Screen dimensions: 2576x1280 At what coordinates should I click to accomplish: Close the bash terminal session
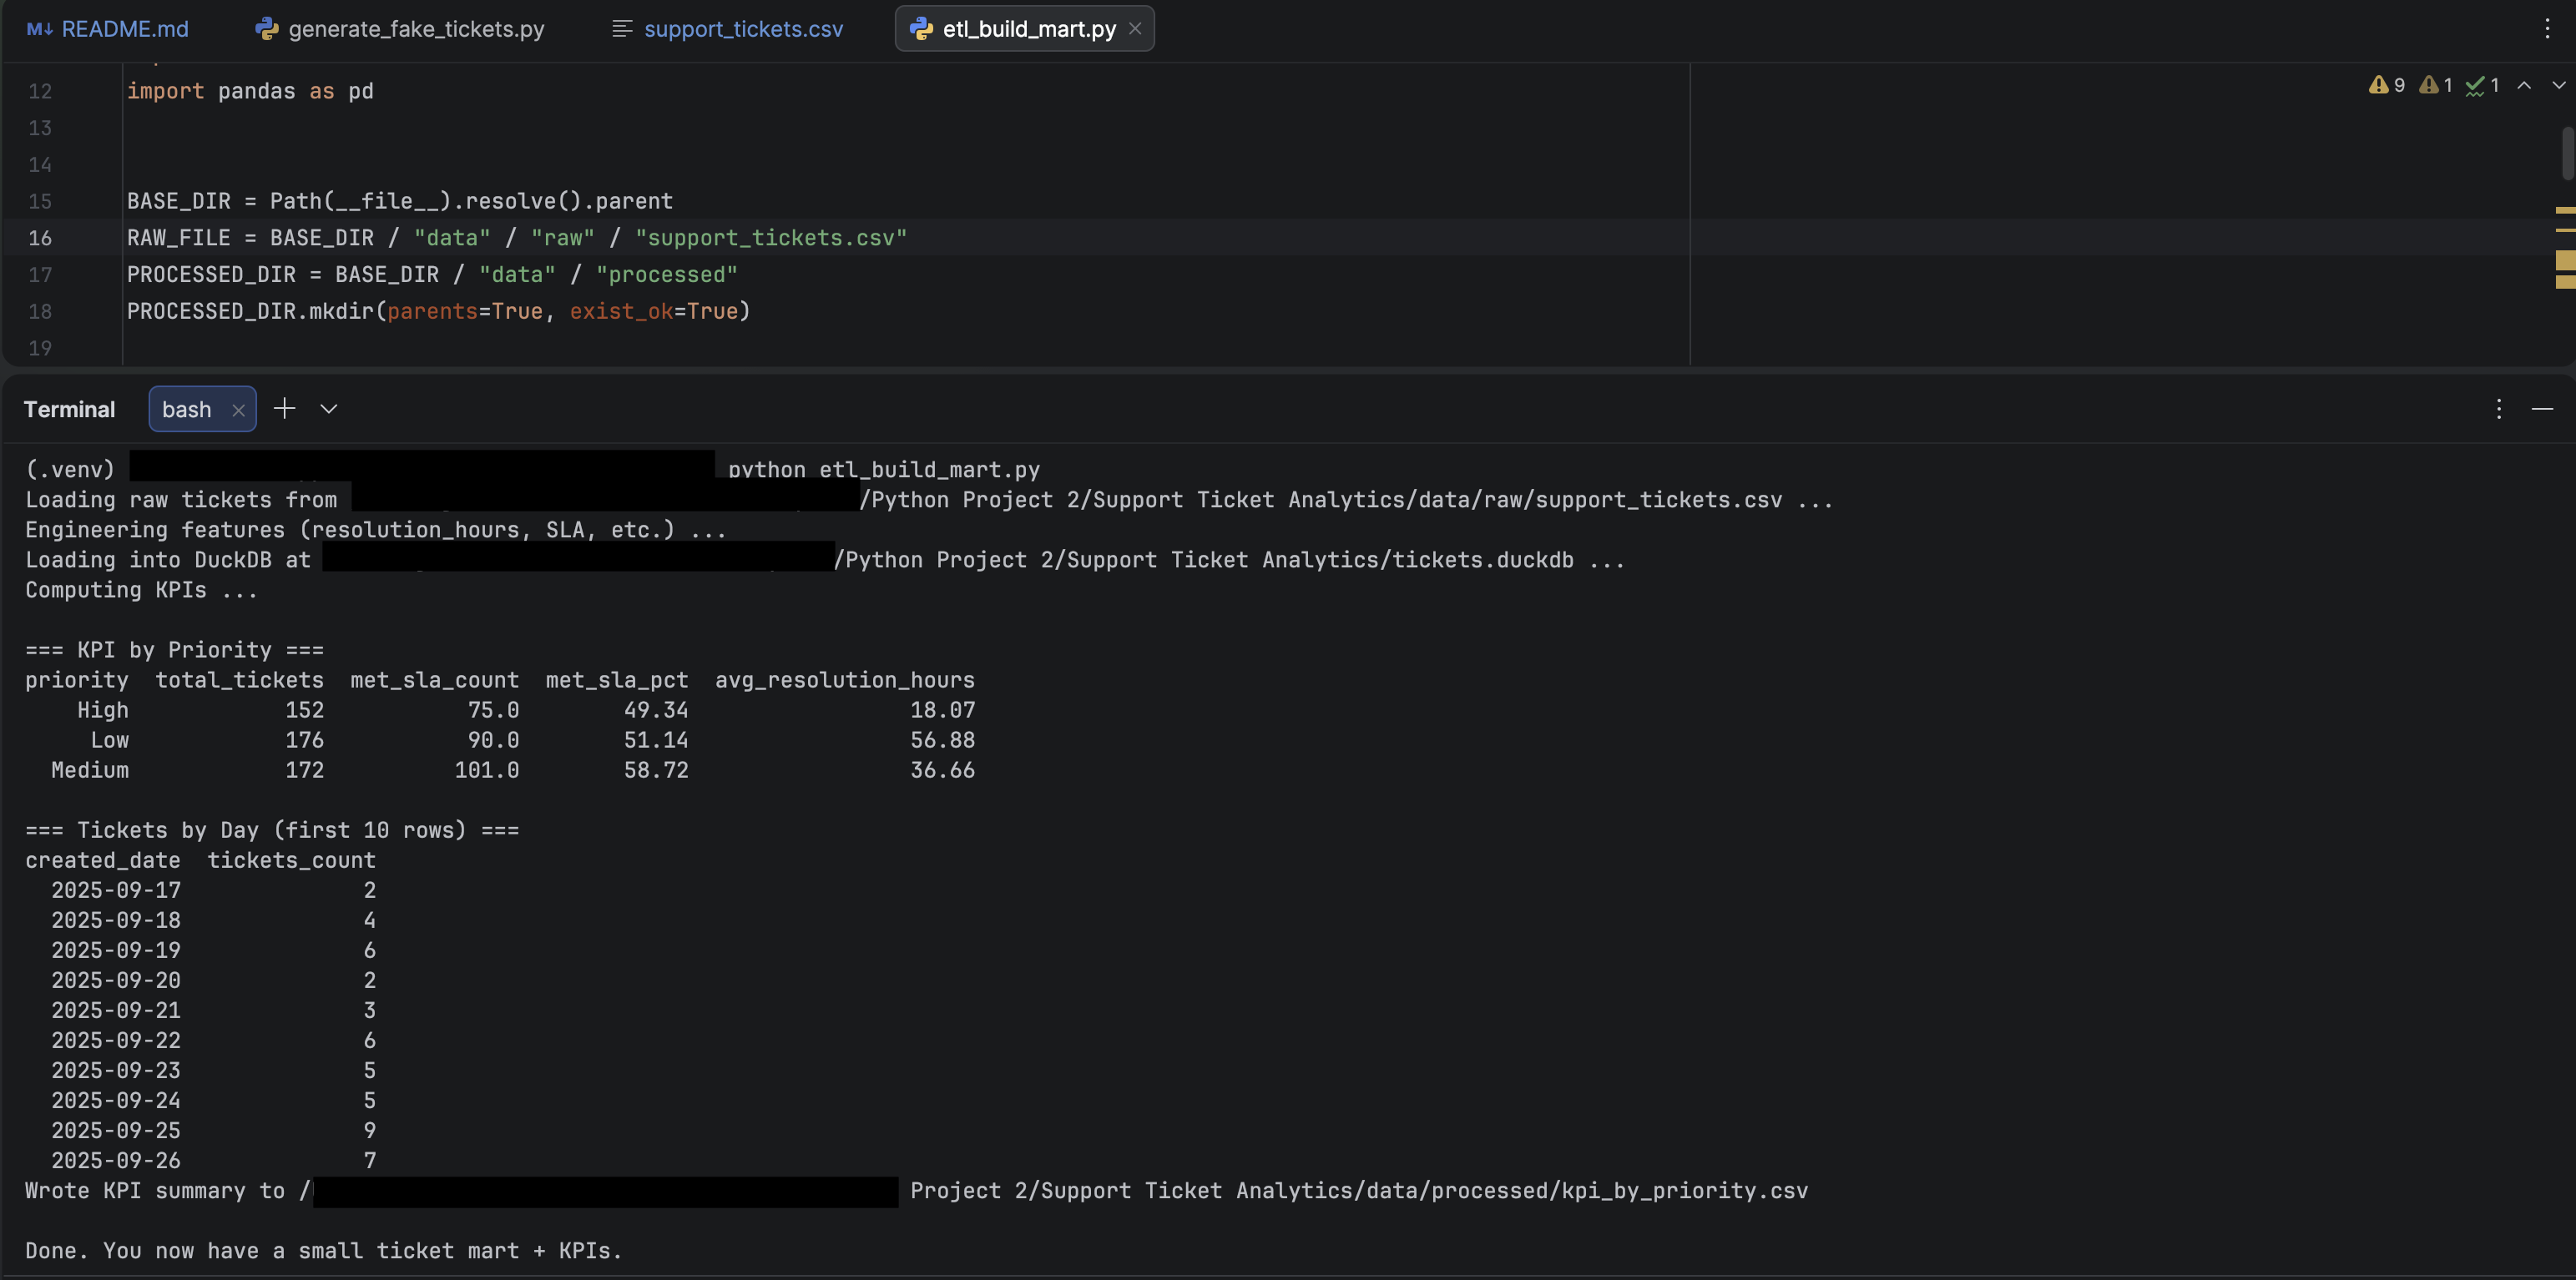pyautogui.click(x=237, y=409)
